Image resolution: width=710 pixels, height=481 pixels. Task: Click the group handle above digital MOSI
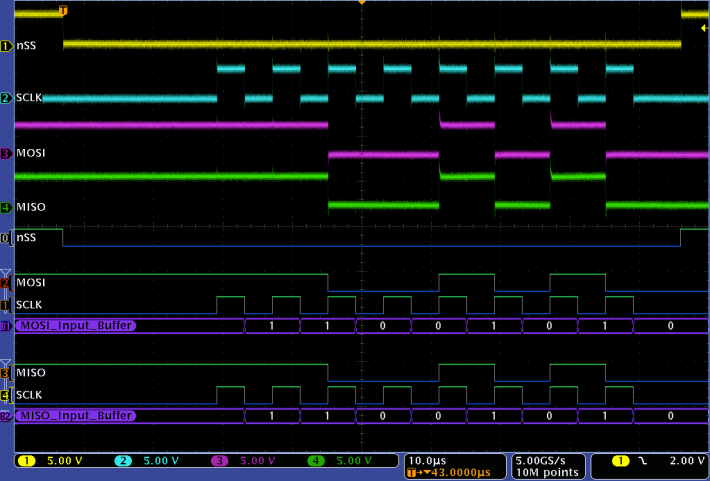point(5,273)
